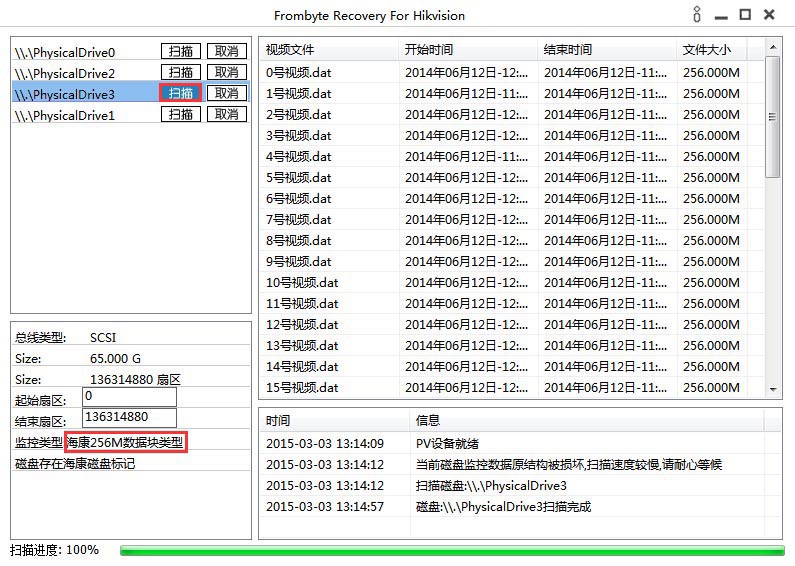Select file 14号视频.dat

[x=302, y=367]
